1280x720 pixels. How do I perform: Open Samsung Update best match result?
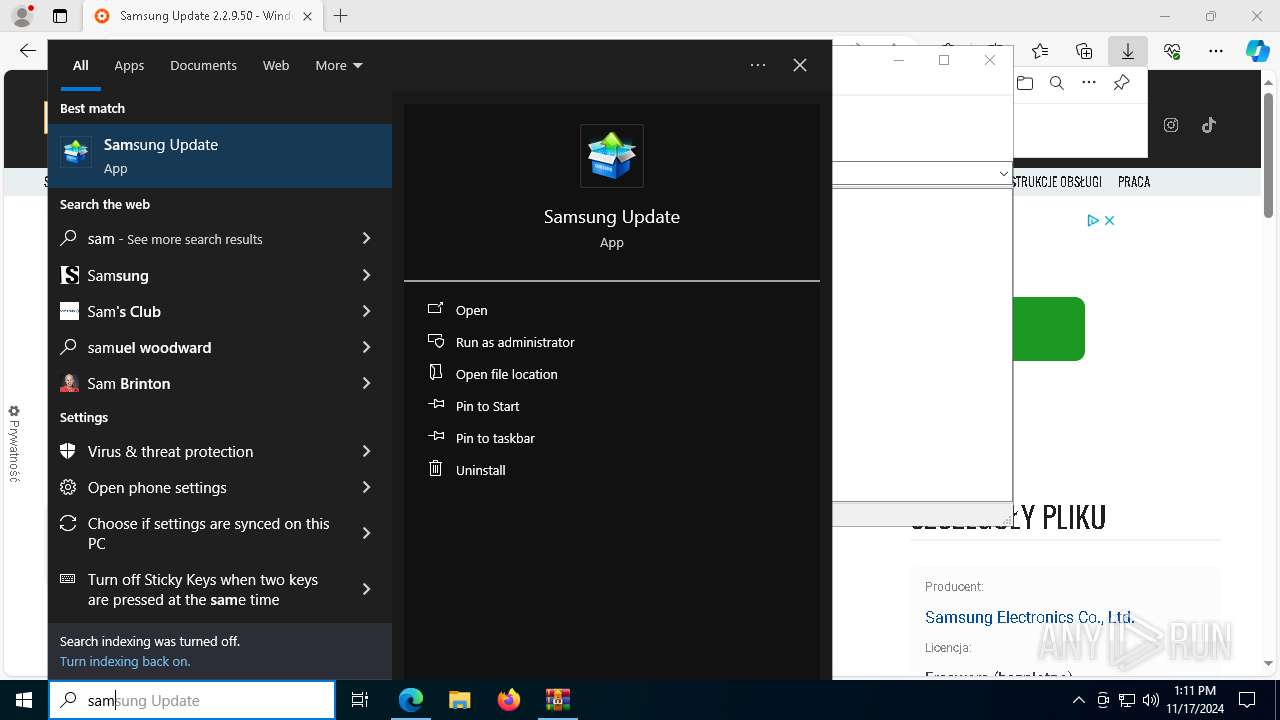tap(220, 156)
